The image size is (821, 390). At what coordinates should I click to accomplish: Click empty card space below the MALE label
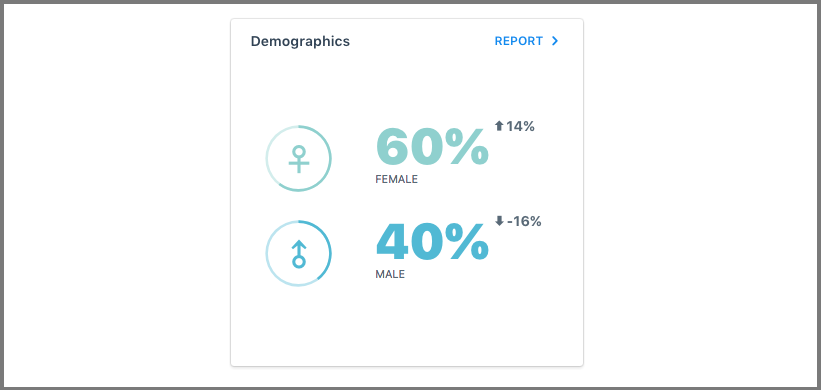[x=407, y=325]
